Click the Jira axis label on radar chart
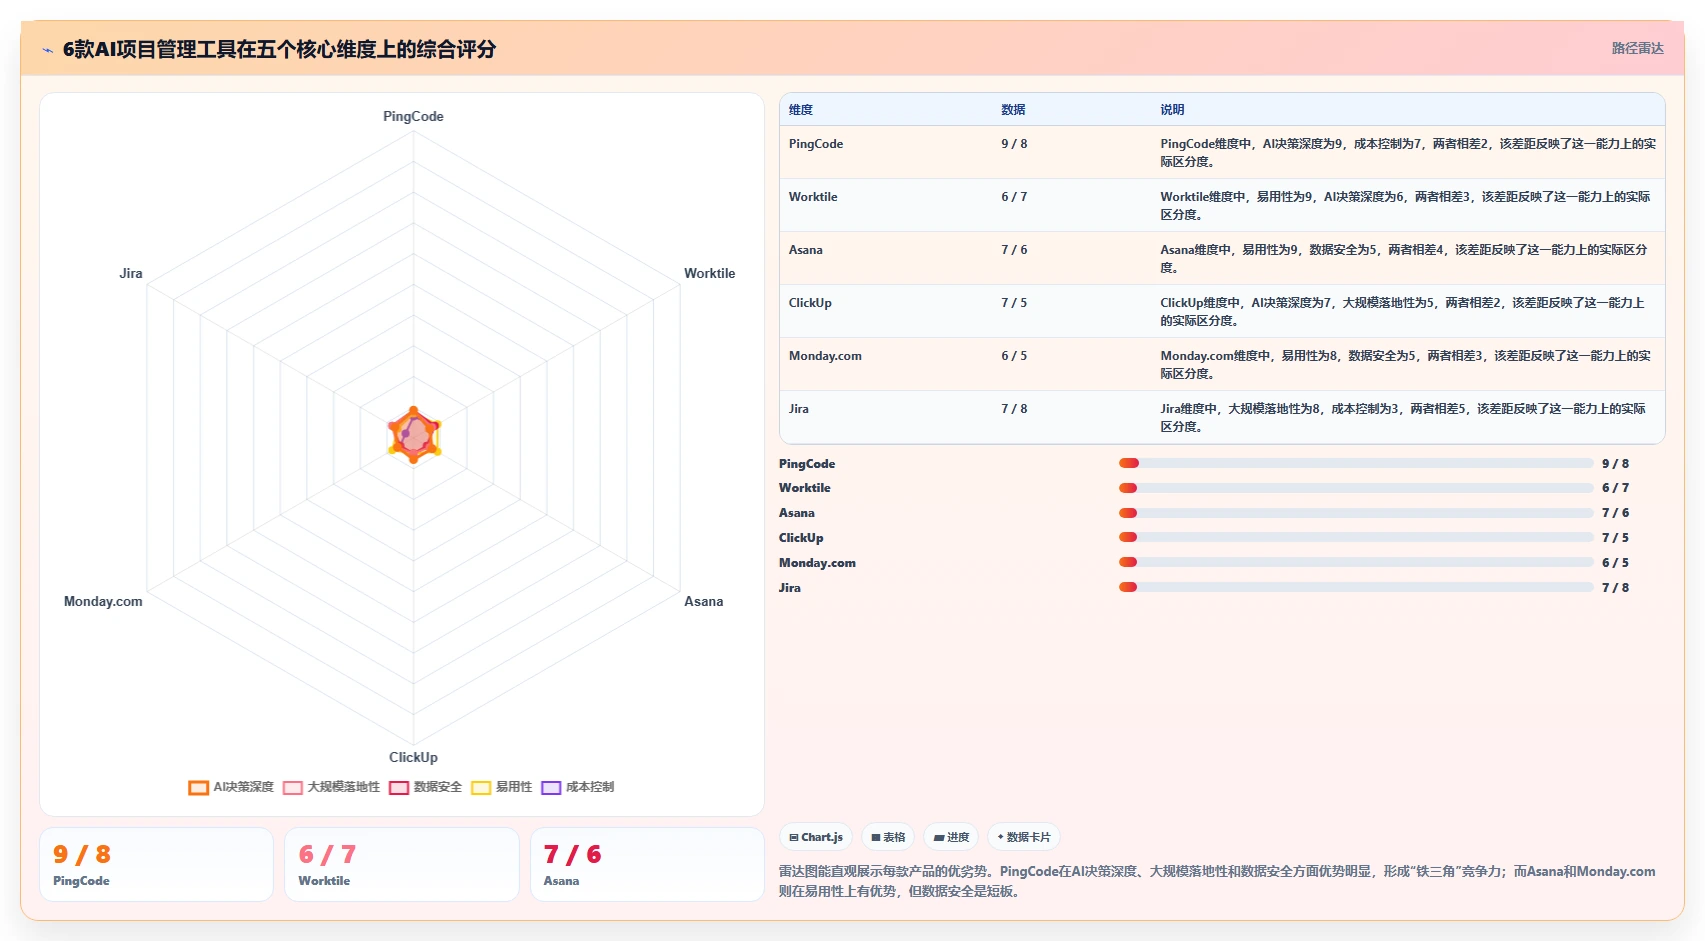Image resolution: width=1705 pixels, height=941 pixels. pyautogui.click(x=131, y=273)
